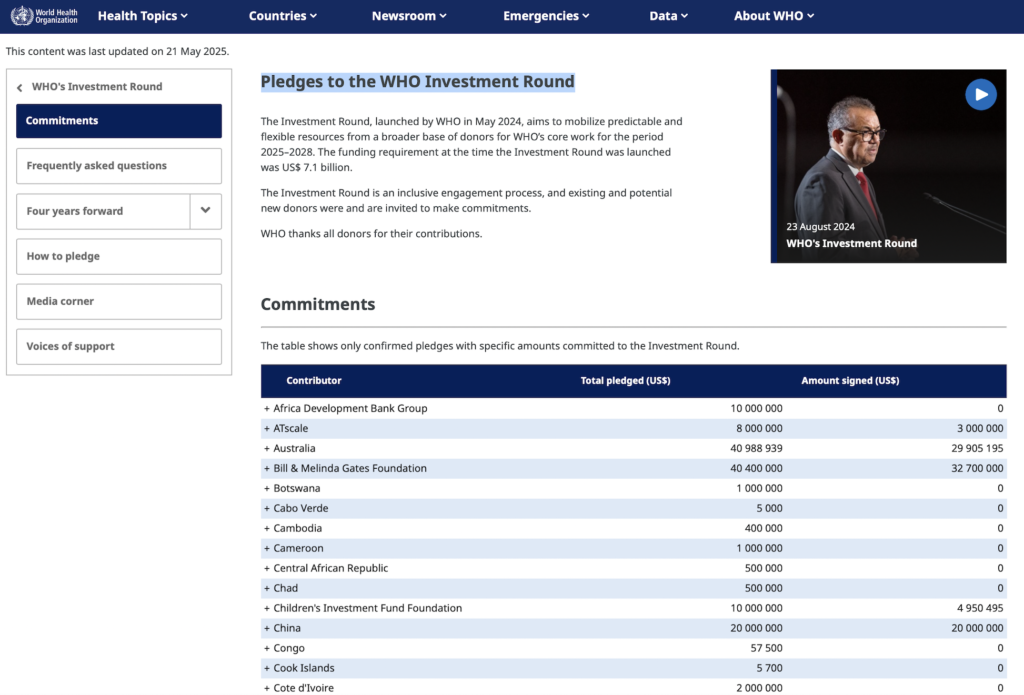This screenshot has width=1024, height=695.
Task: Expand the Chad row
Action: coord(266,589)
